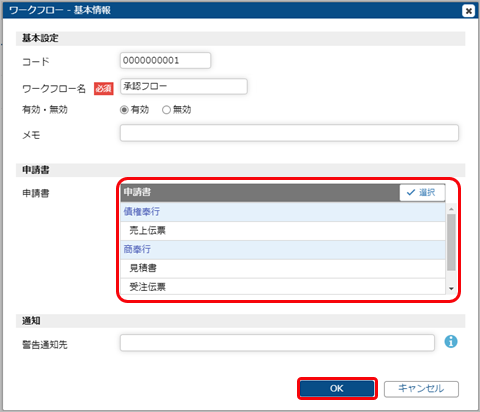
Task: Select the 商奉行 group row
Action: click(x=283, y=249)
